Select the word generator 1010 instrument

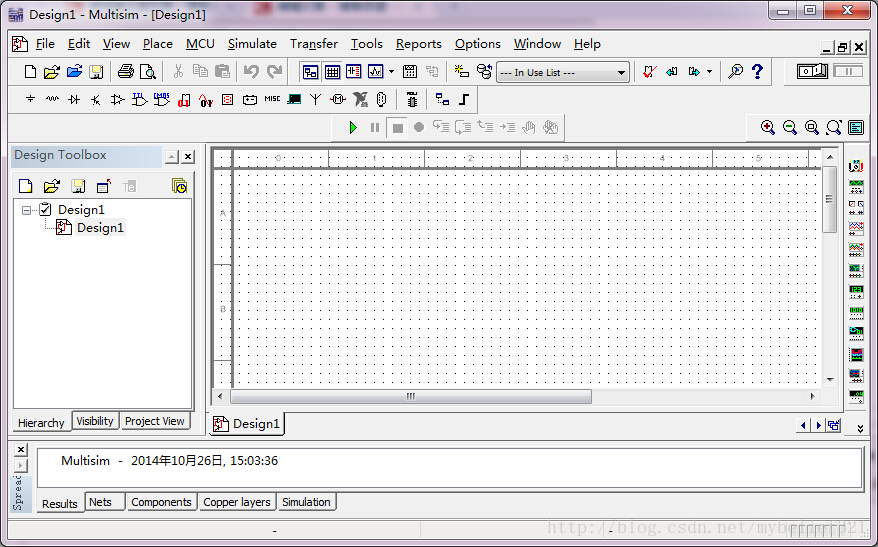point(856,312)
